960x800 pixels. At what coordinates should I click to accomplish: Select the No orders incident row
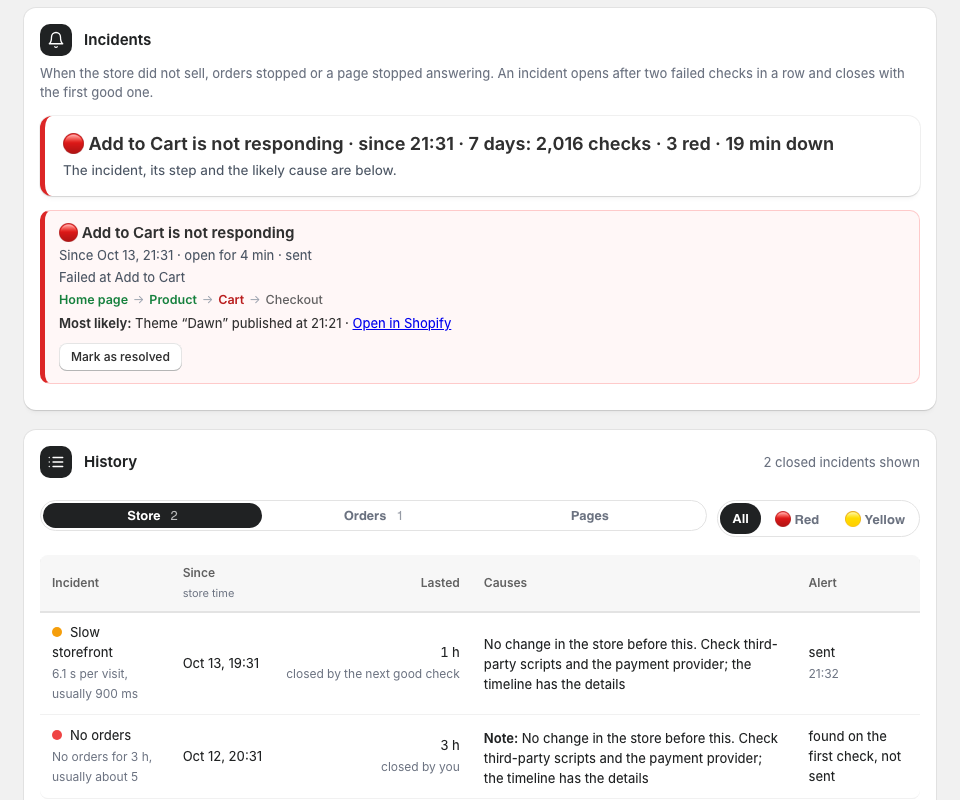[x=480, y=757]
